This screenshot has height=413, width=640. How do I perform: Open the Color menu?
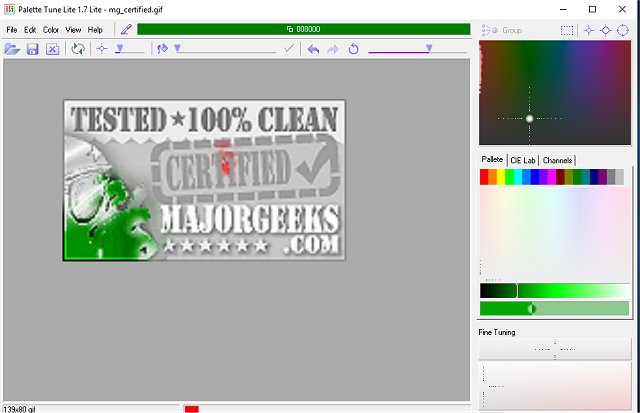tap(51, 30)
